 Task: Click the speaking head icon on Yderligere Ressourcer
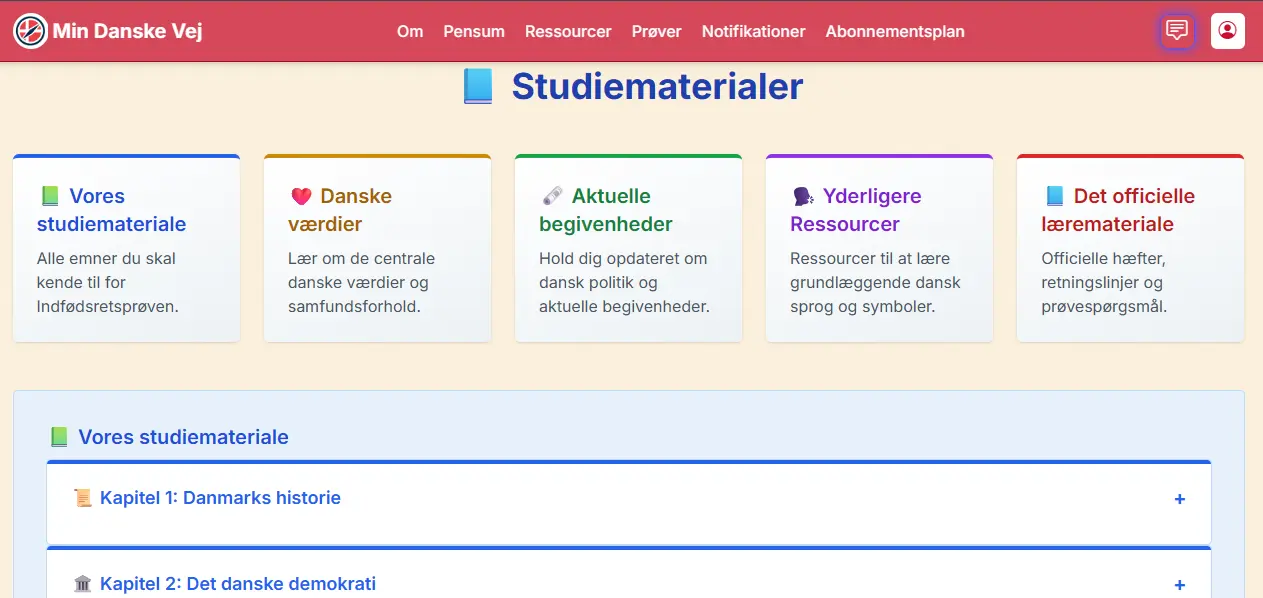tap(803, 196)
